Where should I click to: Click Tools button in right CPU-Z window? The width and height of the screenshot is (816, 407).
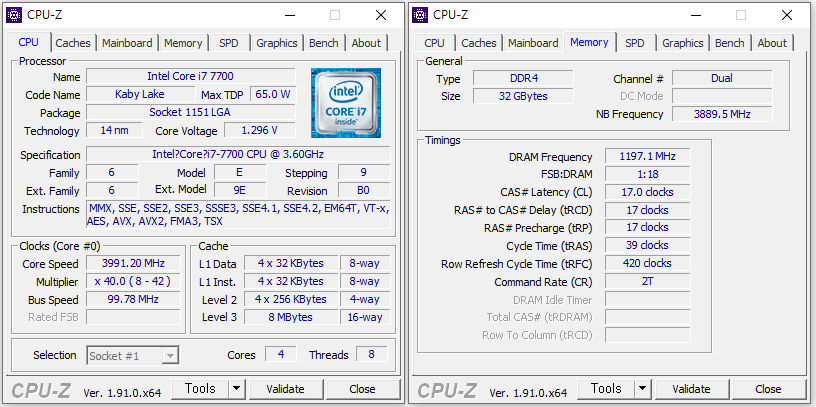606,389
